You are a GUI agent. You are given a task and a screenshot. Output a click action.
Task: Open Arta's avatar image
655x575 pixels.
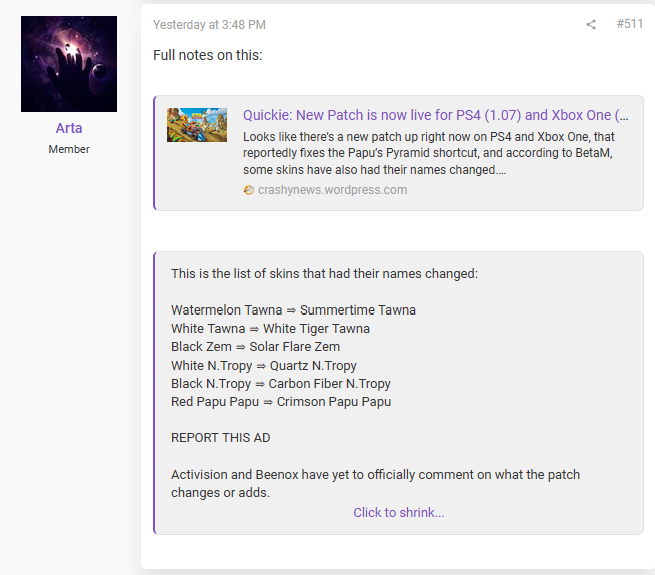click(69, 64)
